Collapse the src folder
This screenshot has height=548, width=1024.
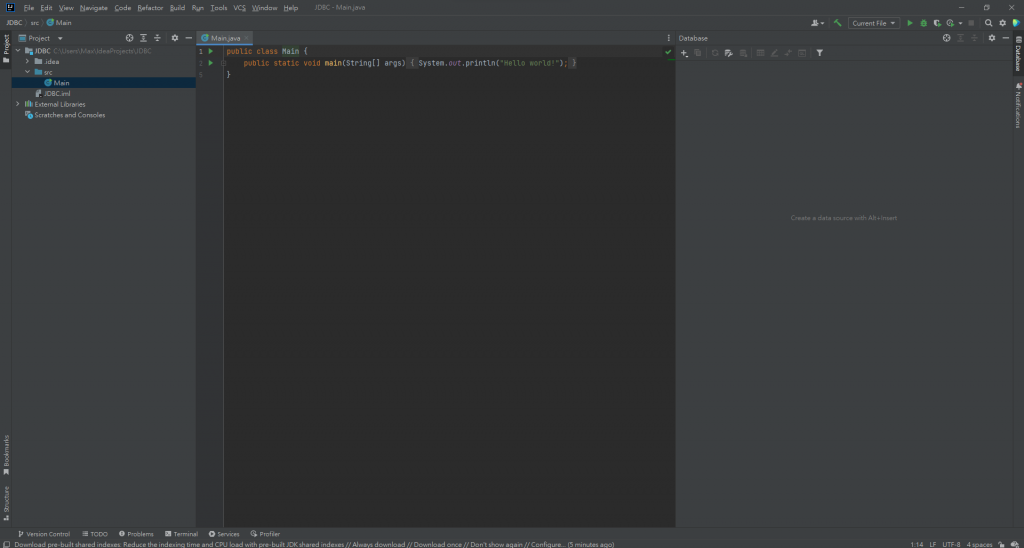coord(27,72)
